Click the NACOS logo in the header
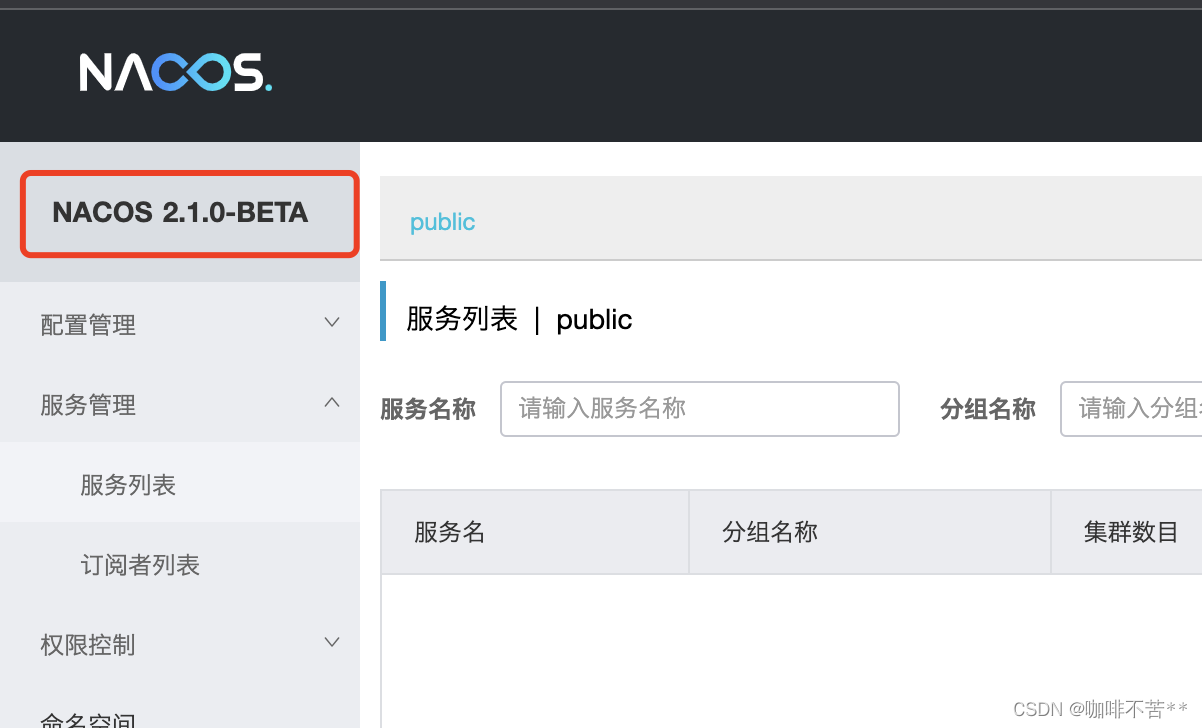 tap(176, 73)
